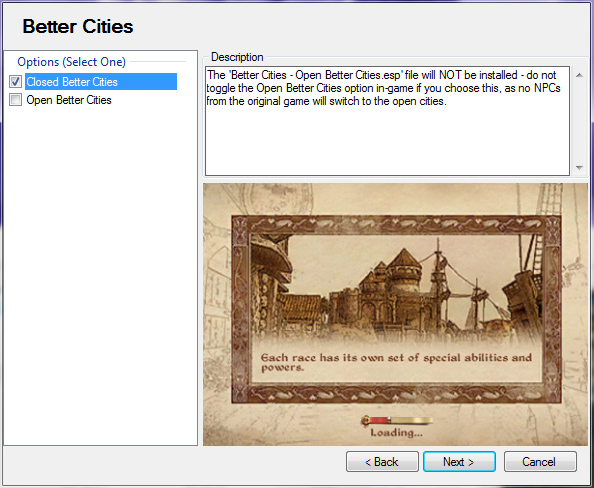
Task: Click the description scrollbar down arrow
Action: tap(579, 167)
